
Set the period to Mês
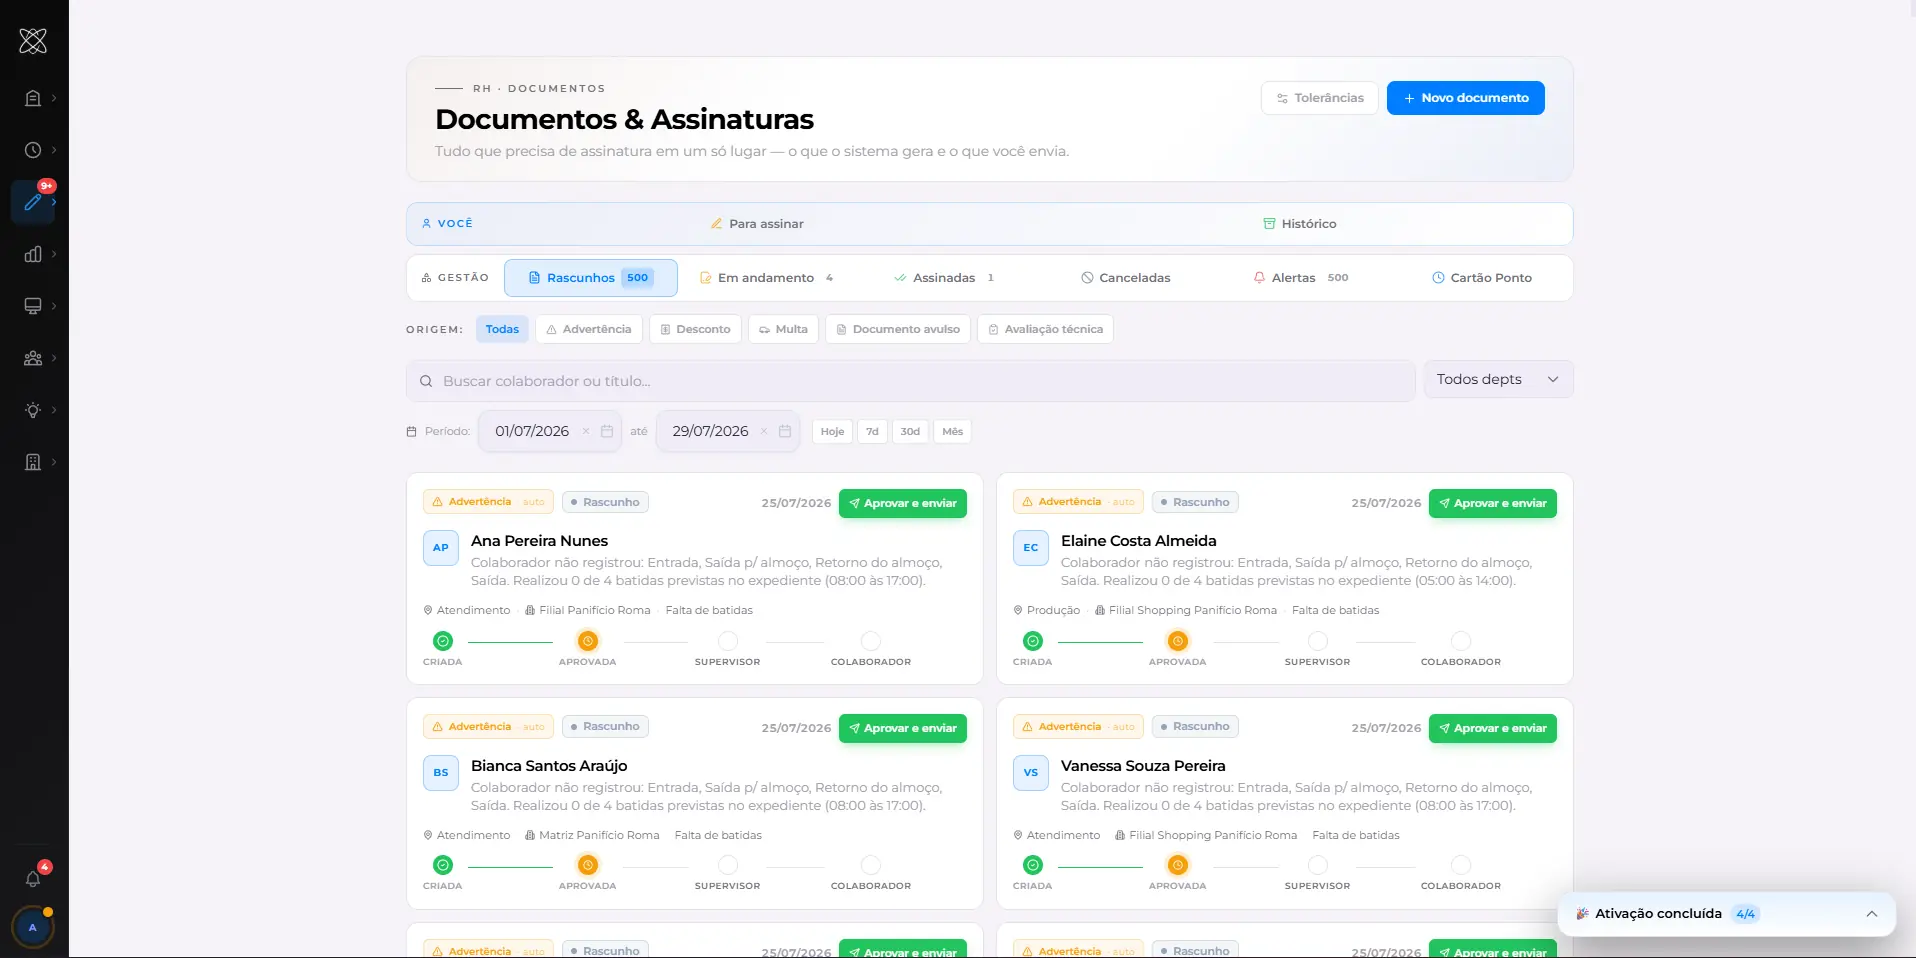coord(952,432)
